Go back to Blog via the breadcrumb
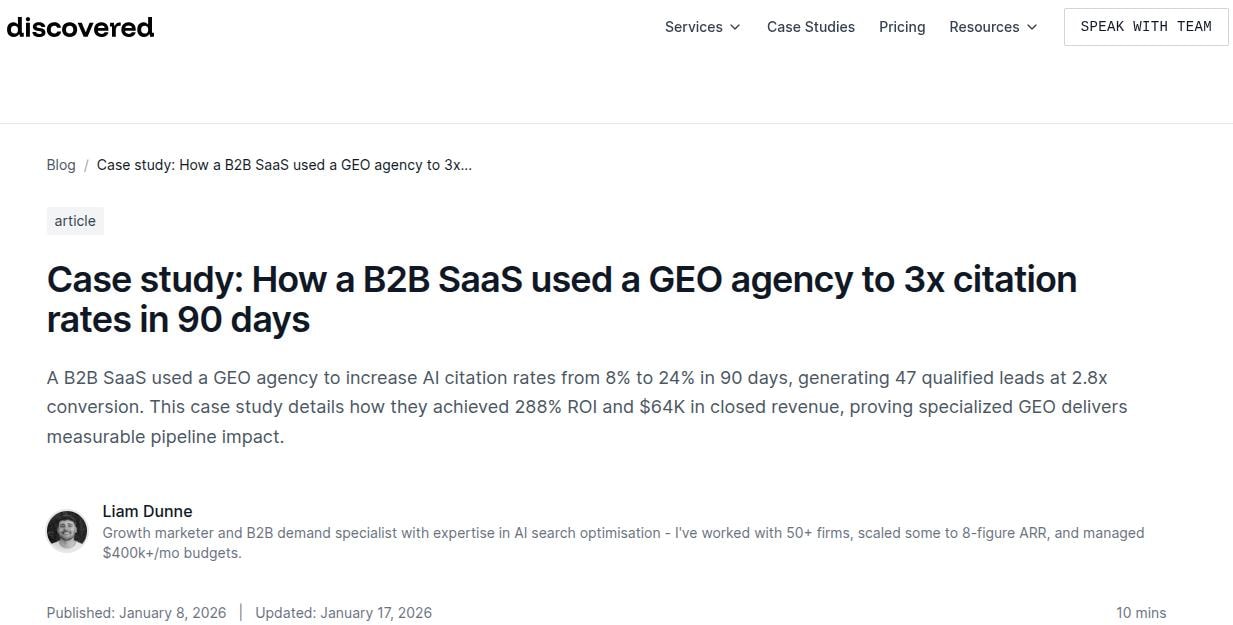Viewport: 1233px width, 625px height. [x=61, y=164]
